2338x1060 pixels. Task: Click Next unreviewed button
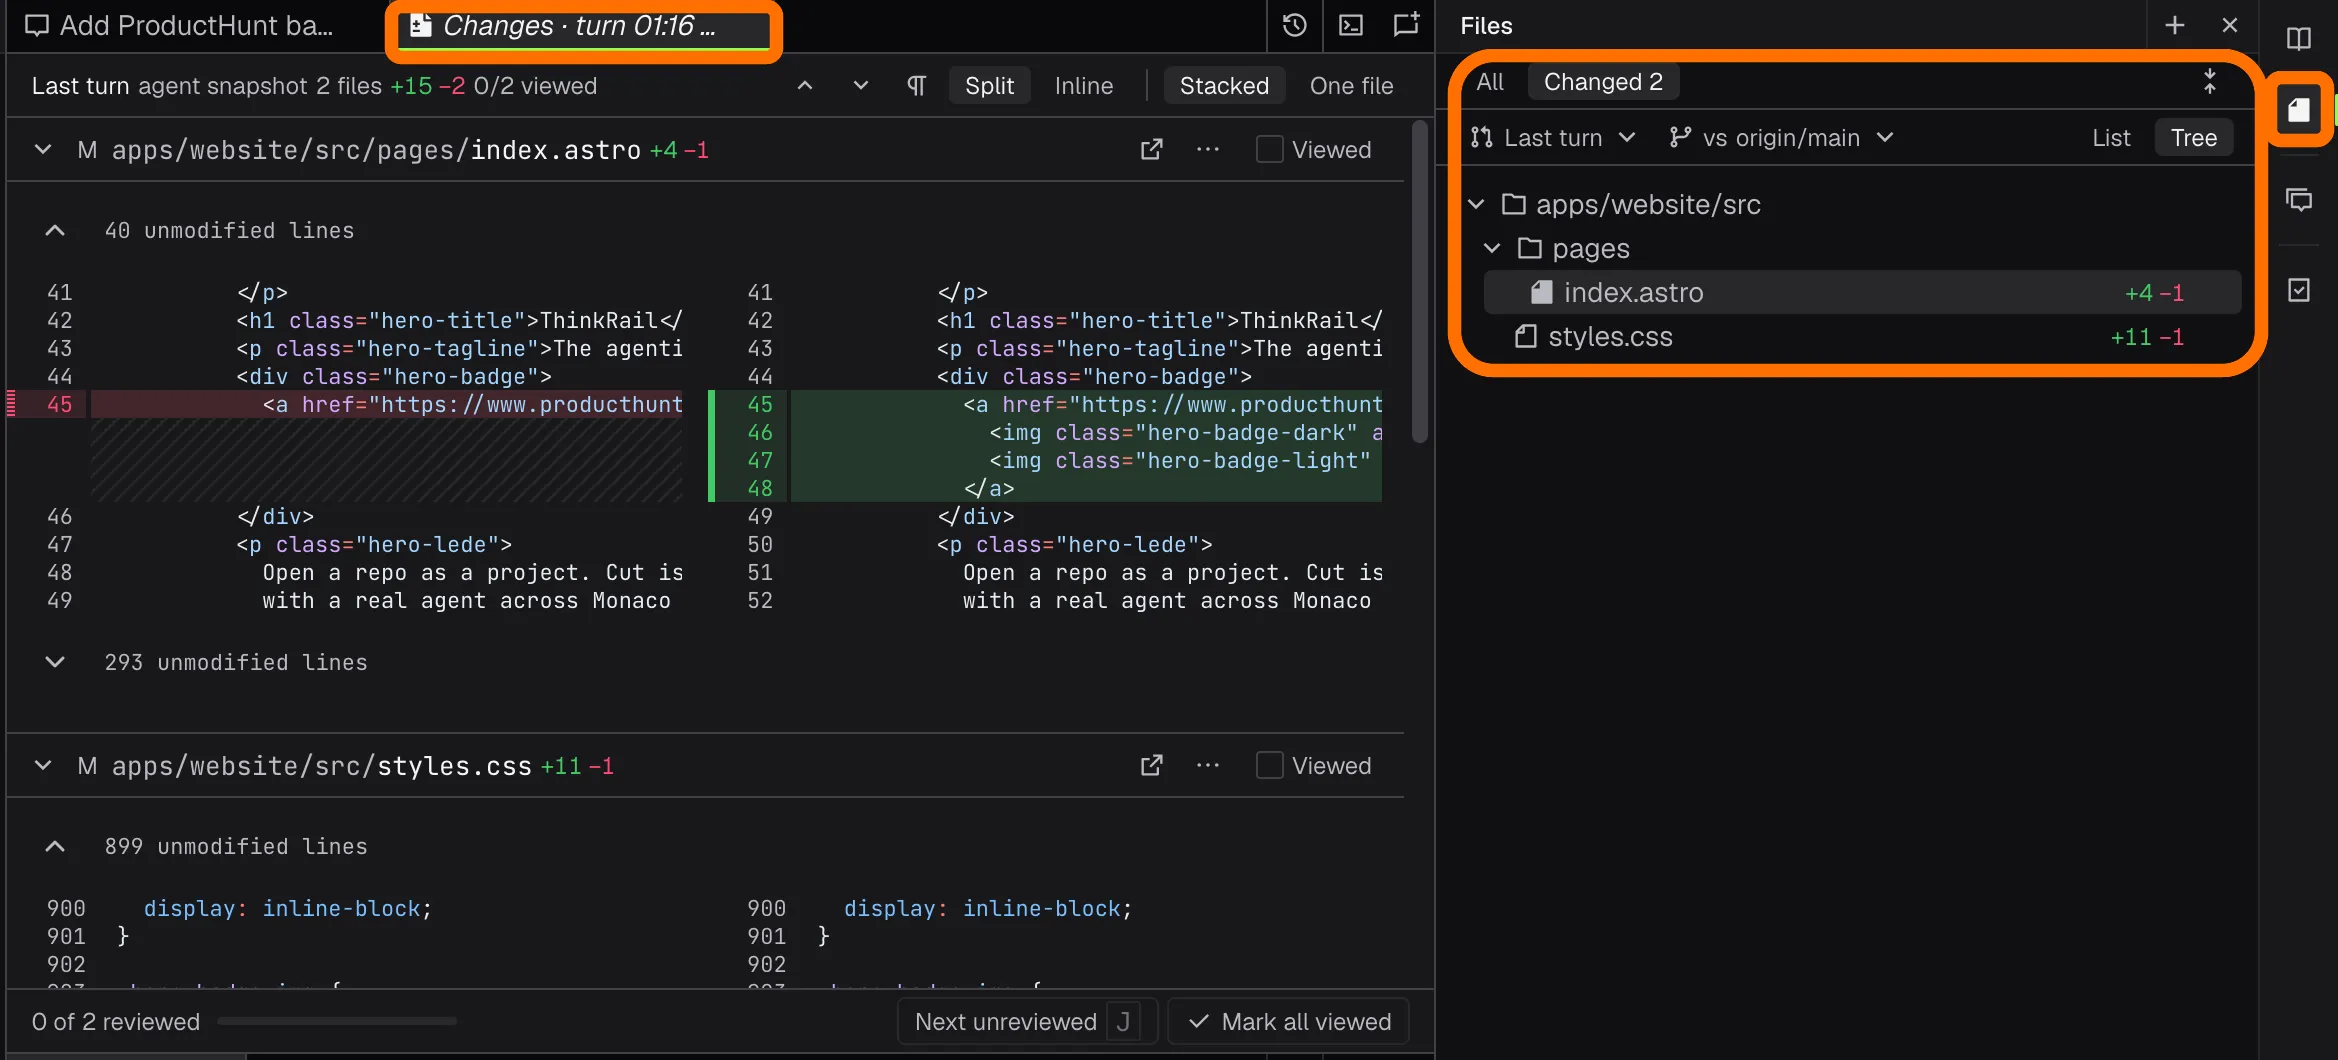pos(1027,1022)
